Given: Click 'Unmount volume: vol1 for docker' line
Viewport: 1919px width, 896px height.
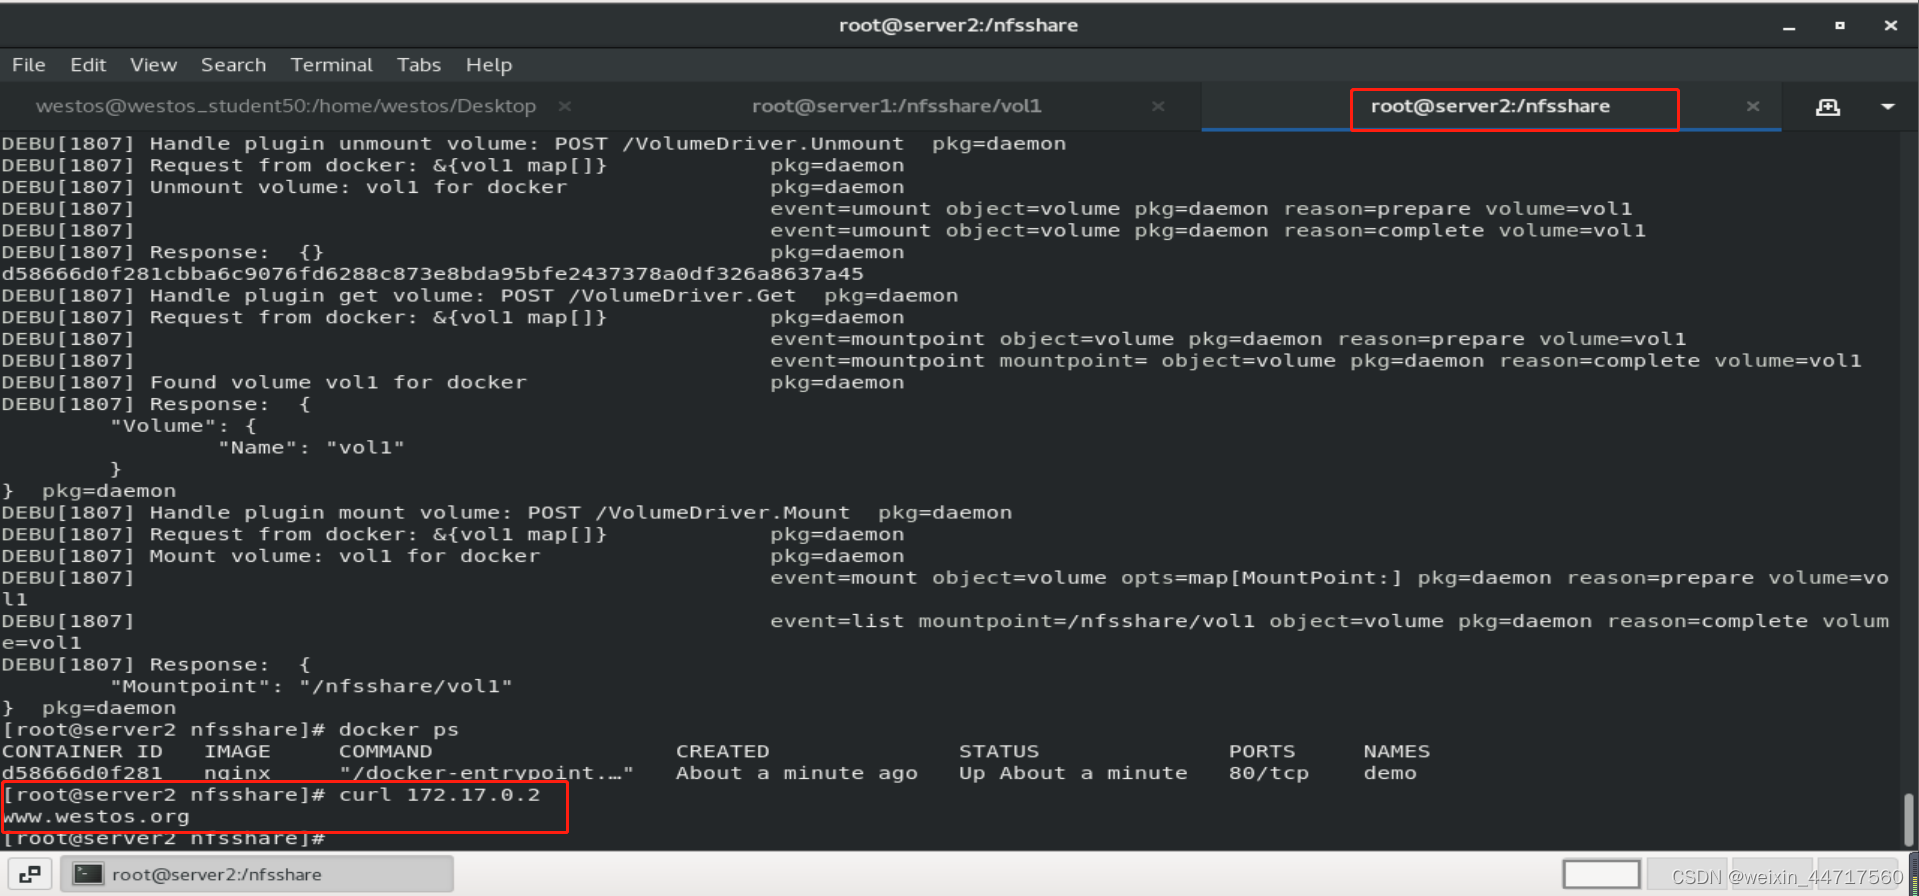Looking at the screenshot, I should pos(358,188).
